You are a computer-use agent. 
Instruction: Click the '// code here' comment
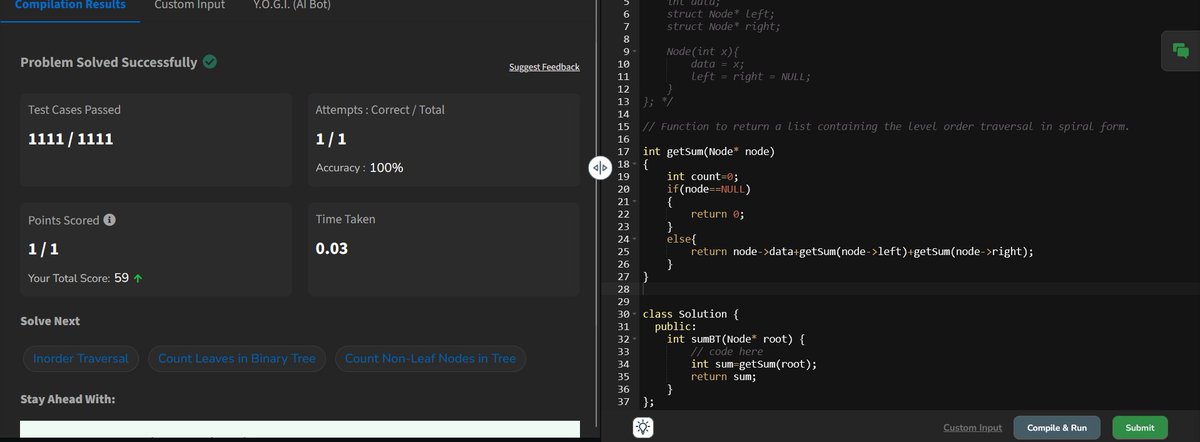pyautogui.click(x=727, y=352)
